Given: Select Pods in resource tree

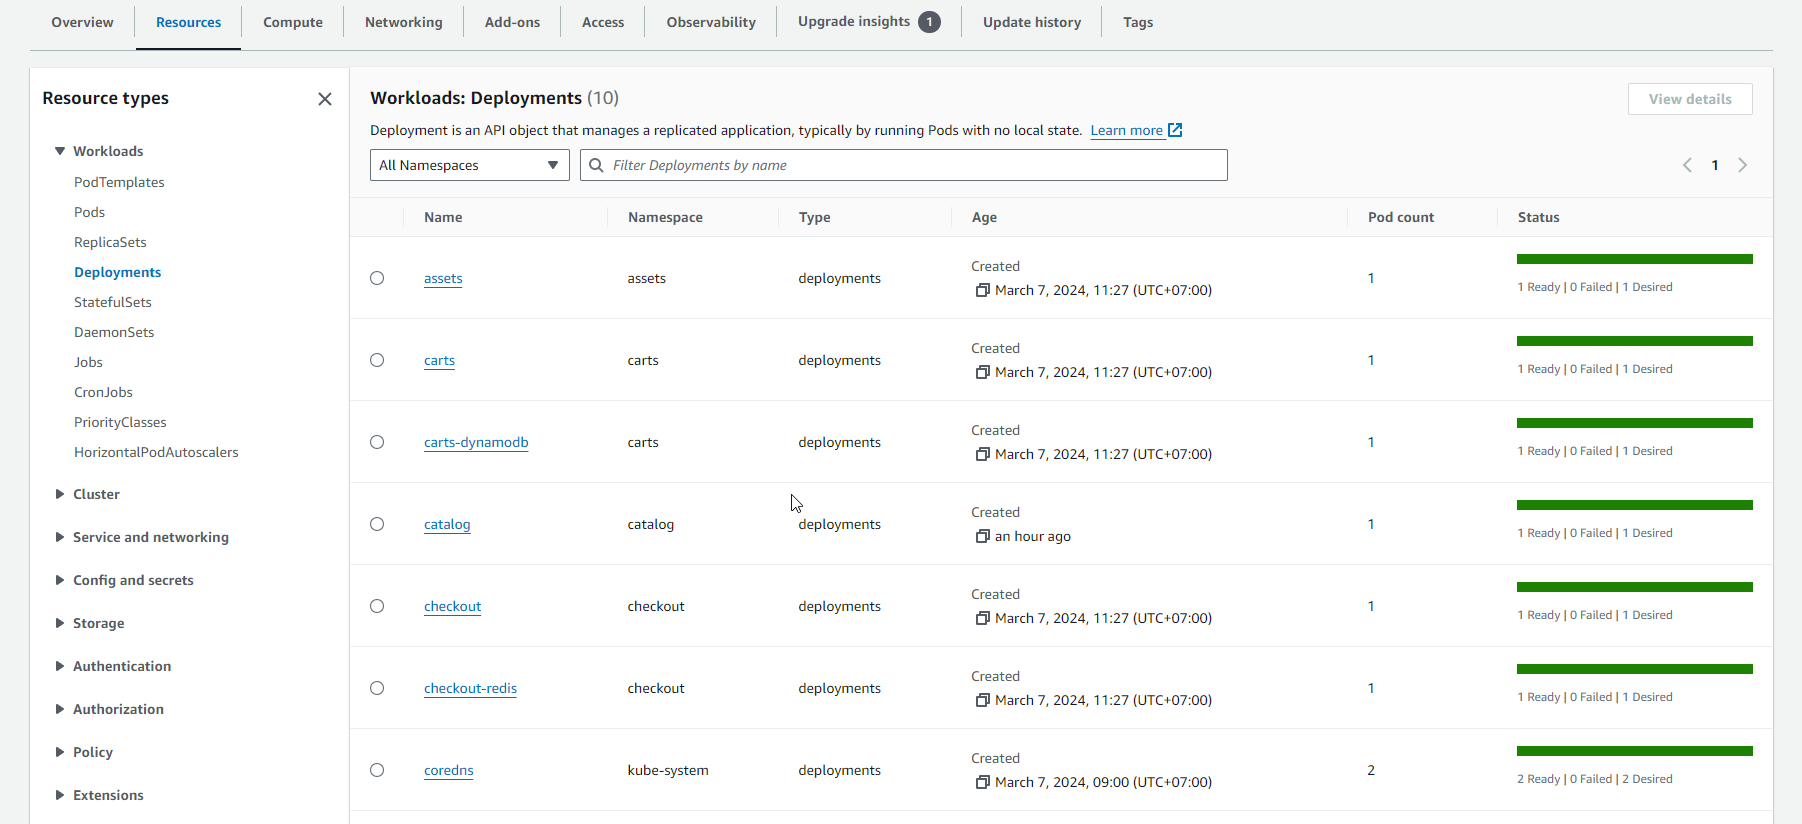Looking at the screenshot, I should click(x=89, y=212).
